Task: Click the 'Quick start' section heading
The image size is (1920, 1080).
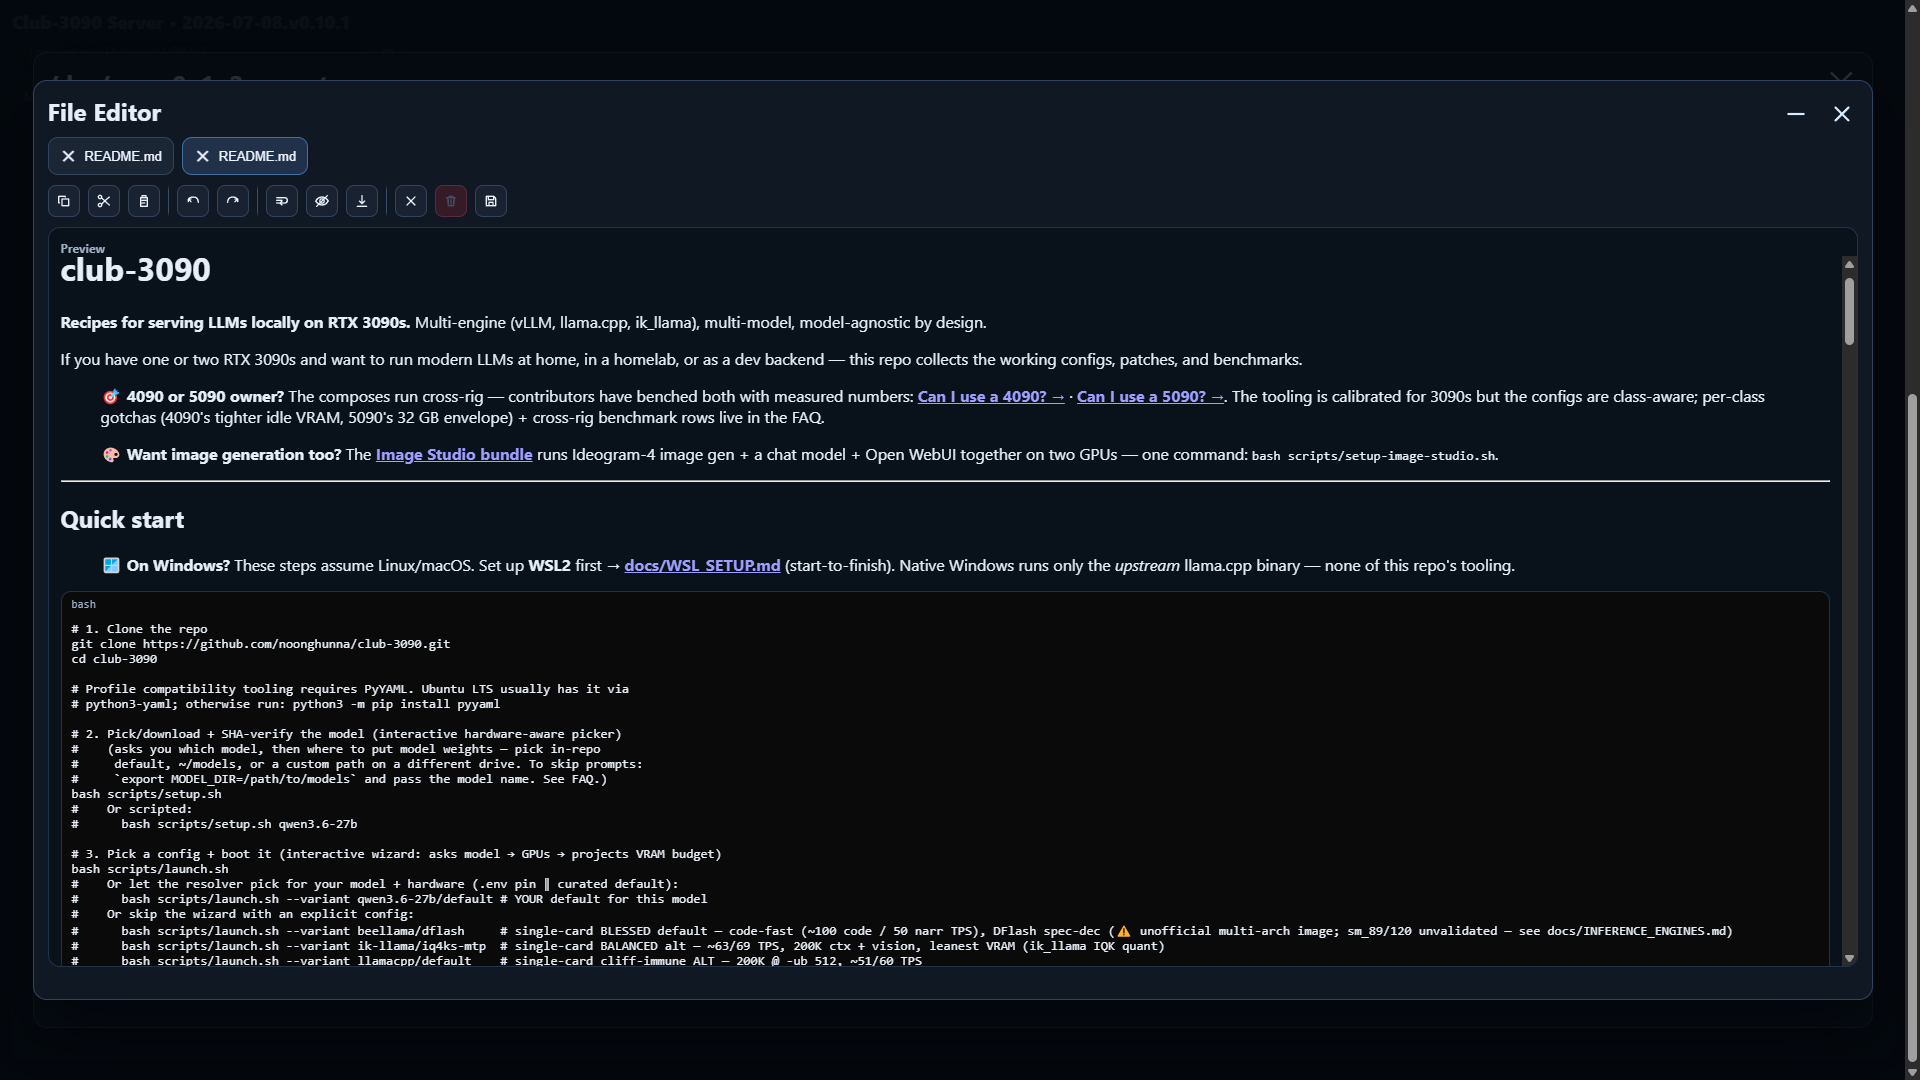Action: [x=122, y=520]
